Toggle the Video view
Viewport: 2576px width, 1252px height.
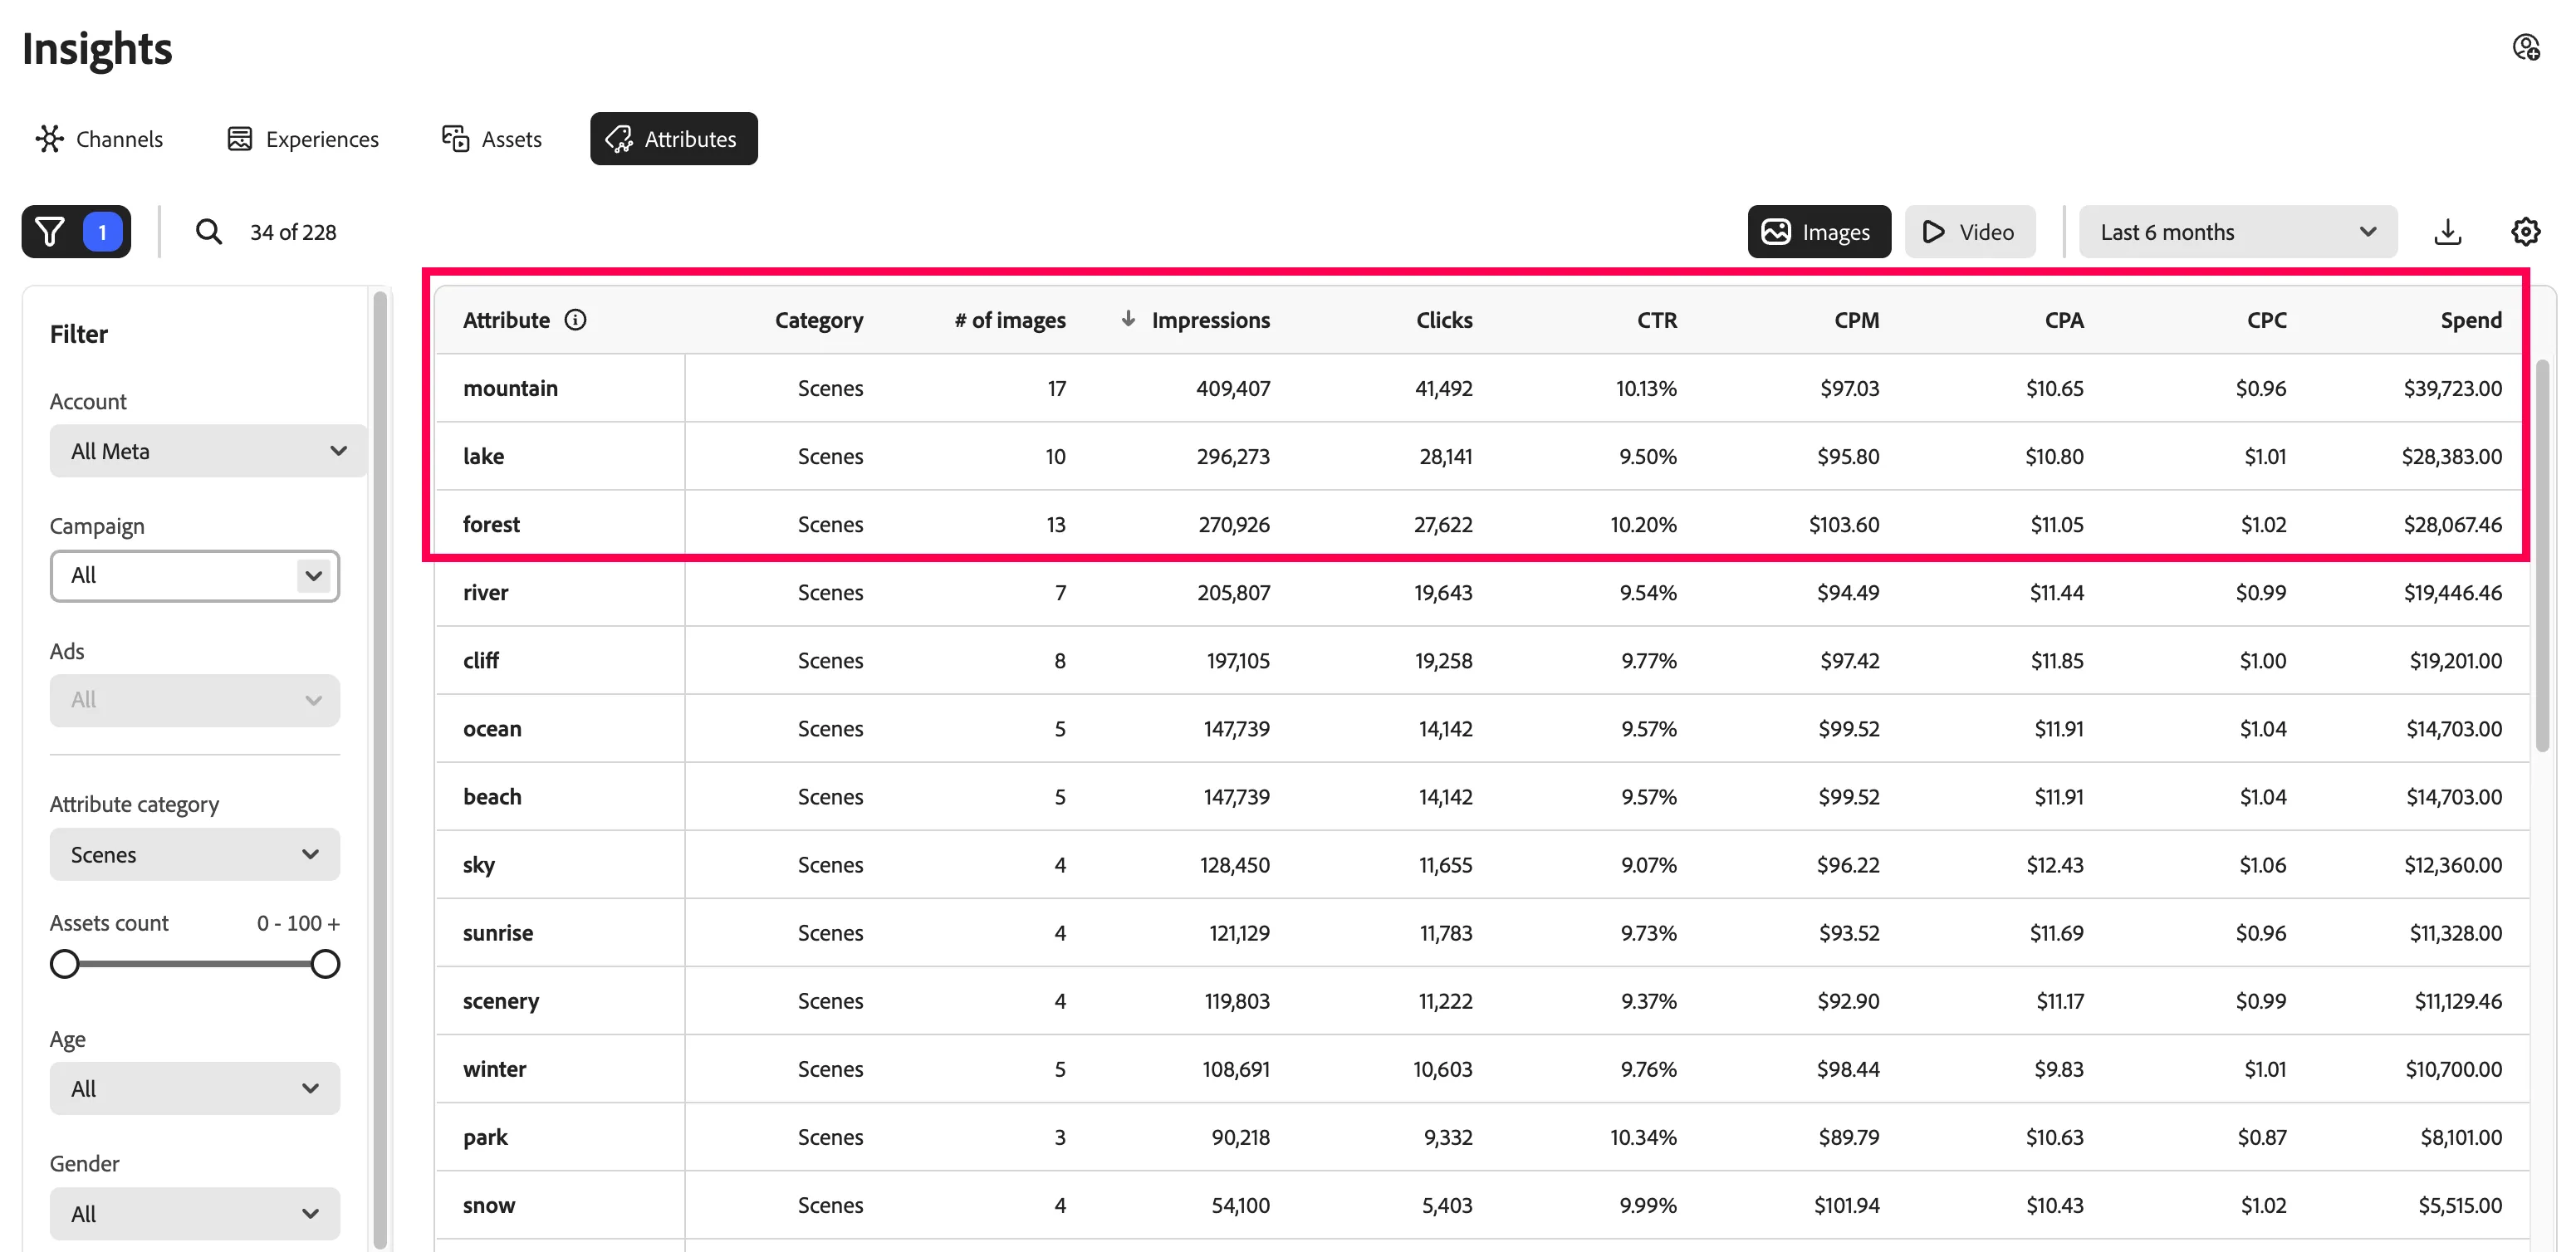1969,232
